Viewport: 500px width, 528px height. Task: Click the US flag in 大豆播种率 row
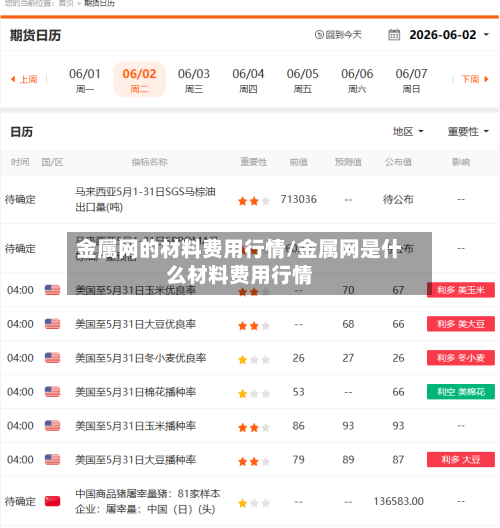coord(53,460)
